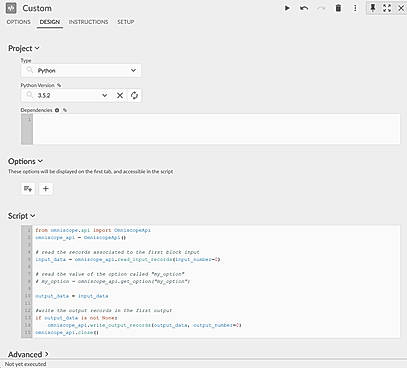Go to the SETUP tab
Image resolution: width=407 pixels, height=368 pixels.
point(125,22)
